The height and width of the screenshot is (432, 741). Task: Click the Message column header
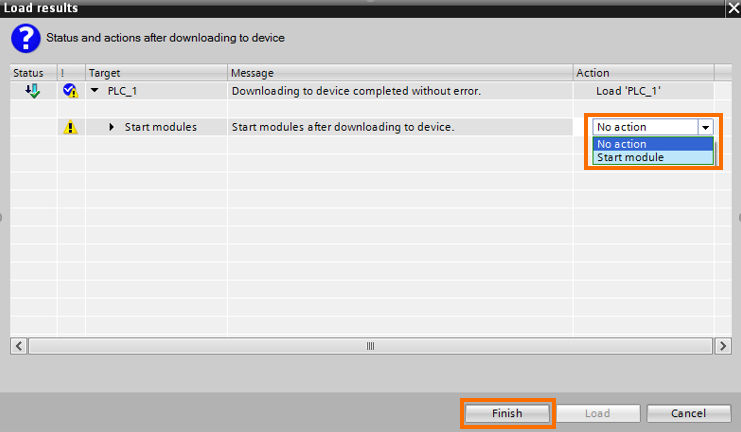tap(400, 73)
